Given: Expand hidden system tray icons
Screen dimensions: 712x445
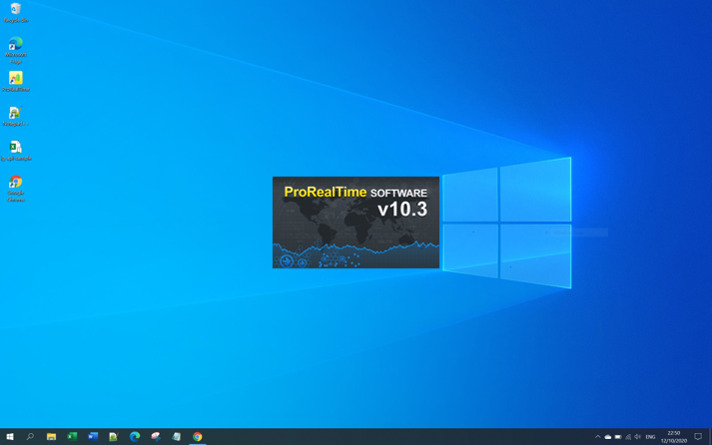Looking at the screenshot, I should 598,437.
